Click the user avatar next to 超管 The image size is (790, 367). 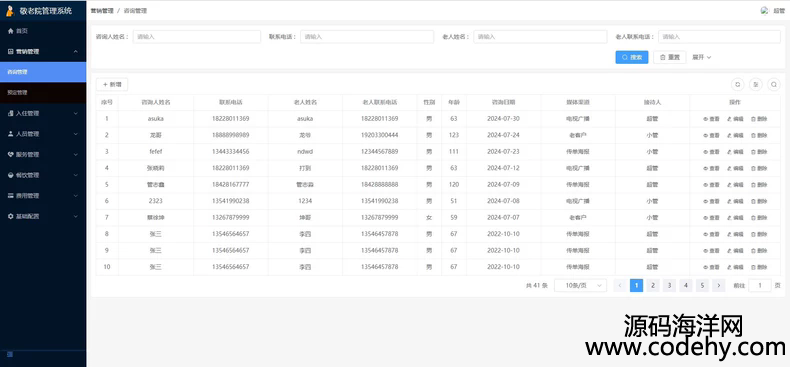pyautogui.click(x=765, y=11)
